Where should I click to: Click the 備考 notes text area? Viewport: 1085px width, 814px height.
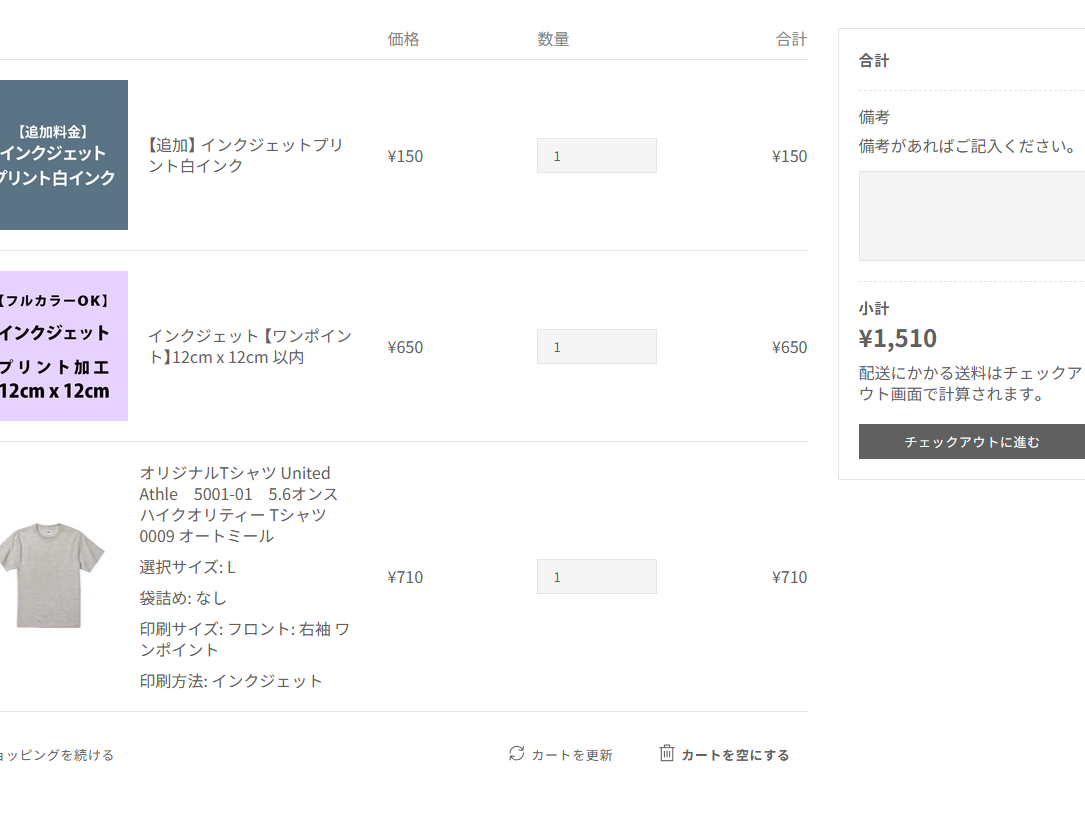971,215
